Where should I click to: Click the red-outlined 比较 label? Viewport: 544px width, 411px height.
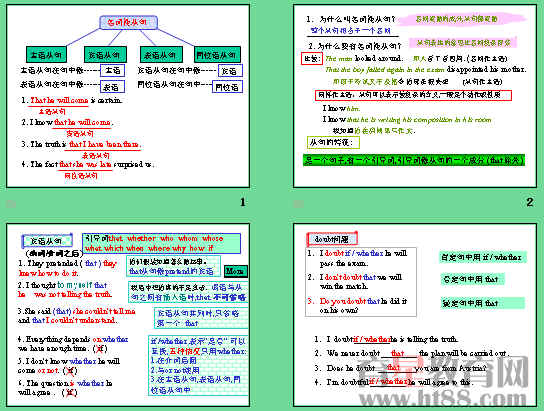[311, 59]
